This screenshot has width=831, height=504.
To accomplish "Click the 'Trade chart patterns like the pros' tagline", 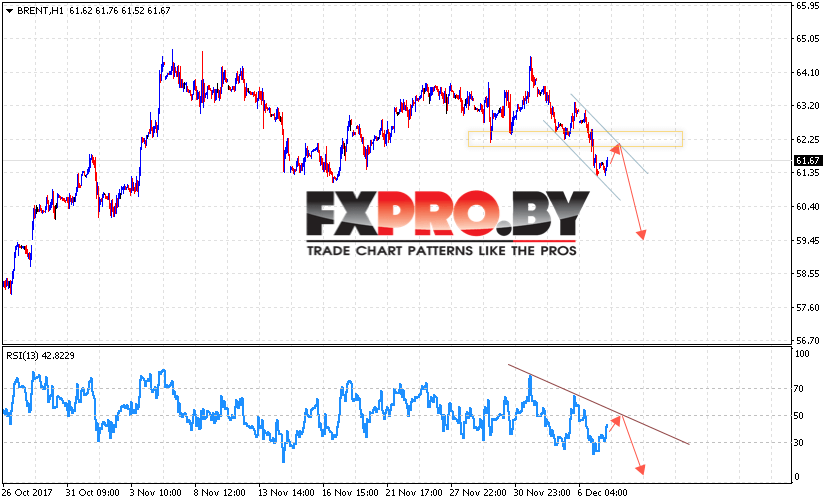I will pyautogui.click(x=441, y=250).
